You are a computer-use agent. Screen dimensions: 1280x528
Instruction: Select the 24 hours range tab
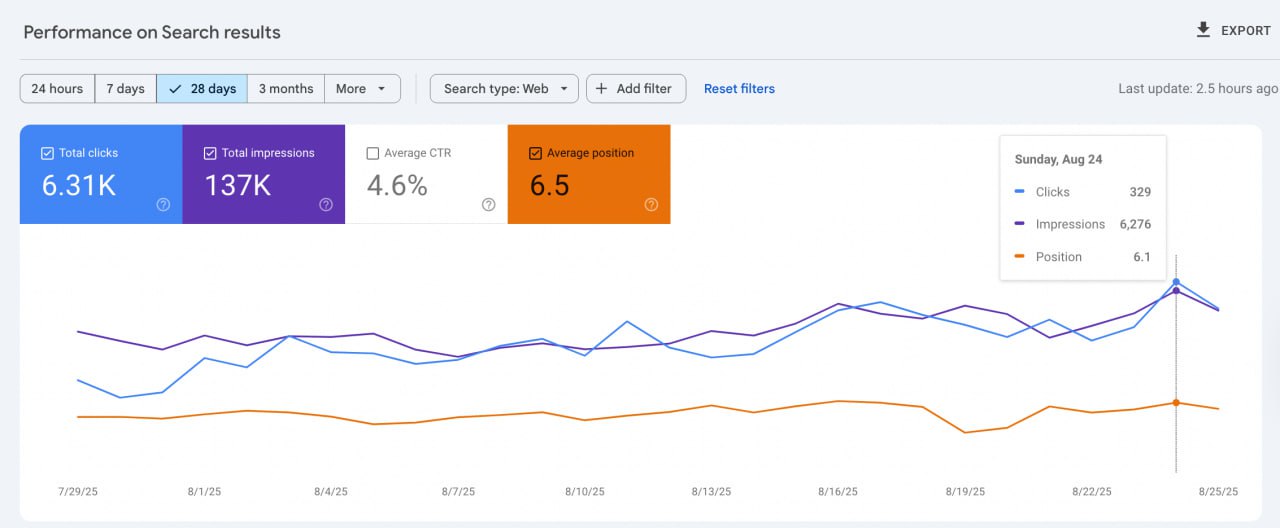[58, 89]
